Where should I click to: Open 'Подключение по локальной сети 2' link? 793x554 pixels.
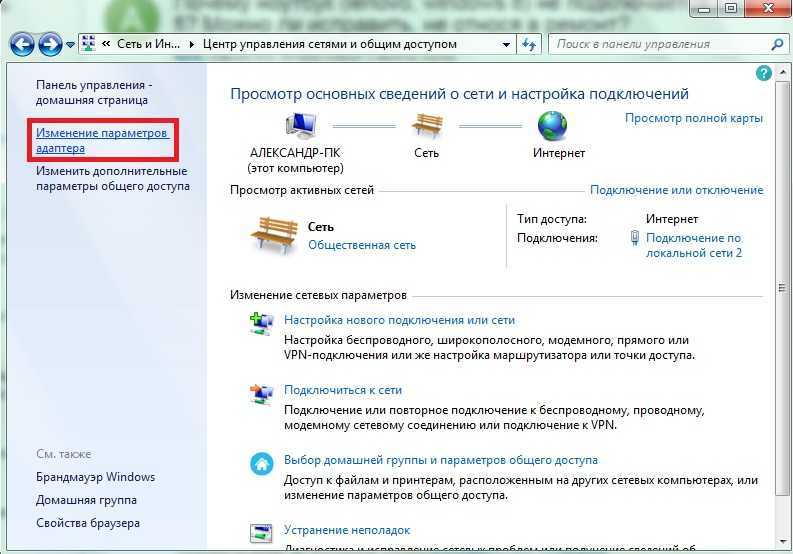pos(693,245)
